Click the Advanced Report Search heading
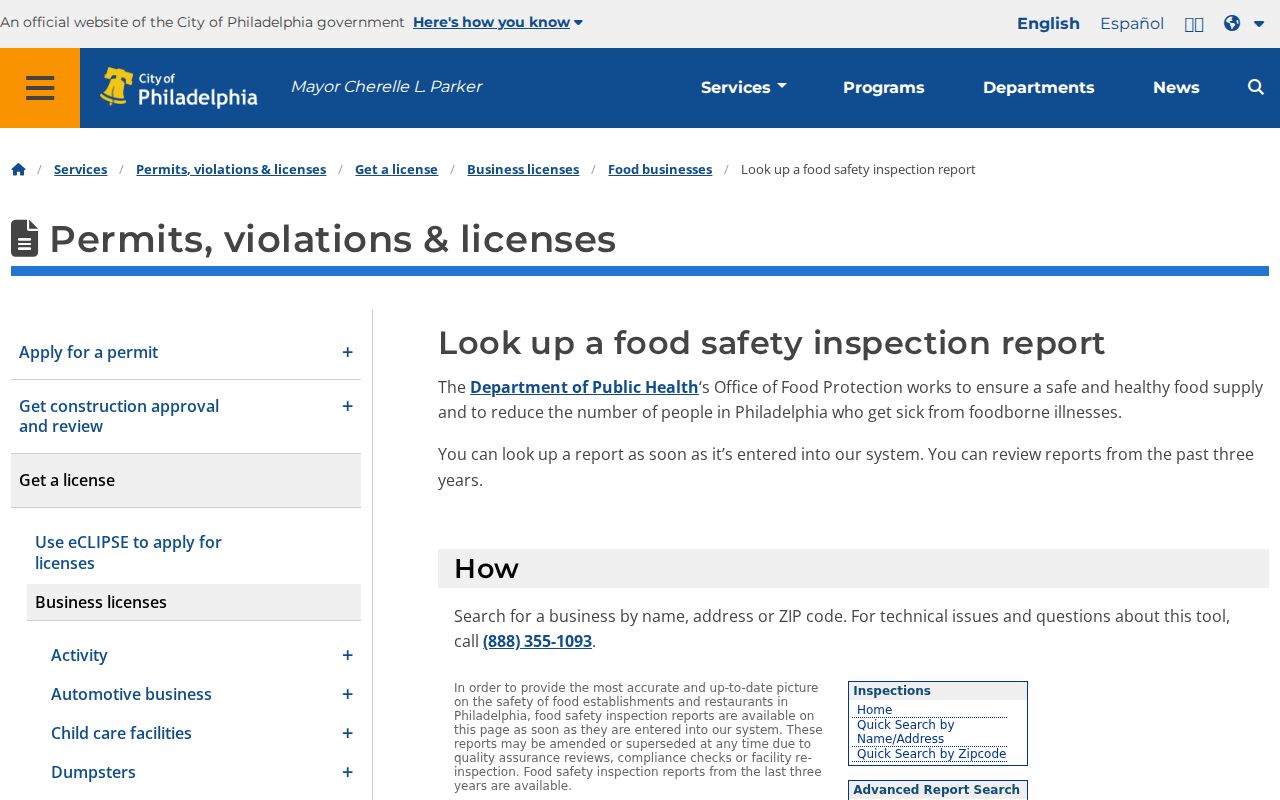This screenshot has height=800, width=1280. [x=936, y=790]
